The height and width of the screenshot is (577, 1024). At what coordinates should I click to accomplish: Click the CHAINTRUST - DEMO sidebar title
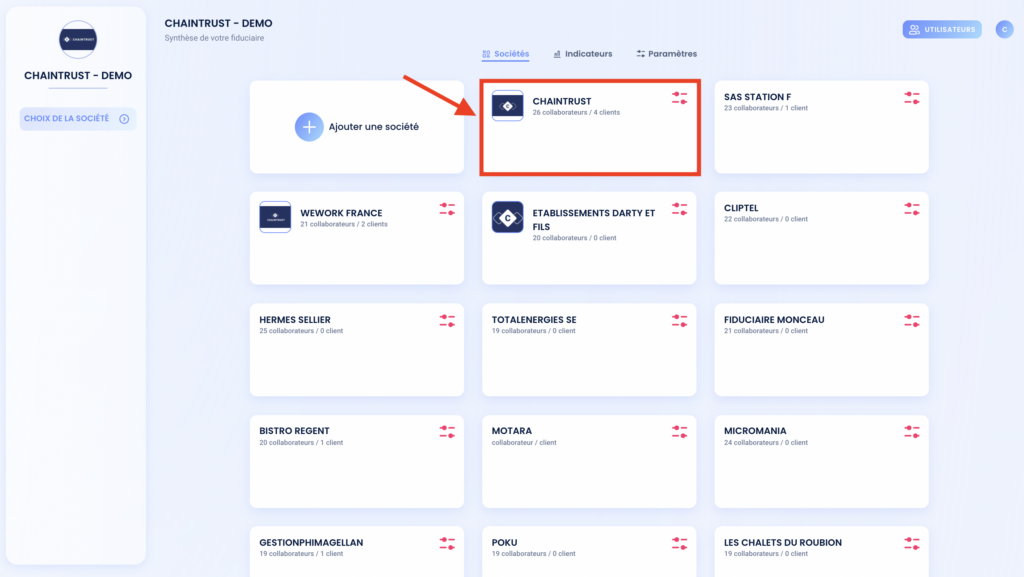78,76
